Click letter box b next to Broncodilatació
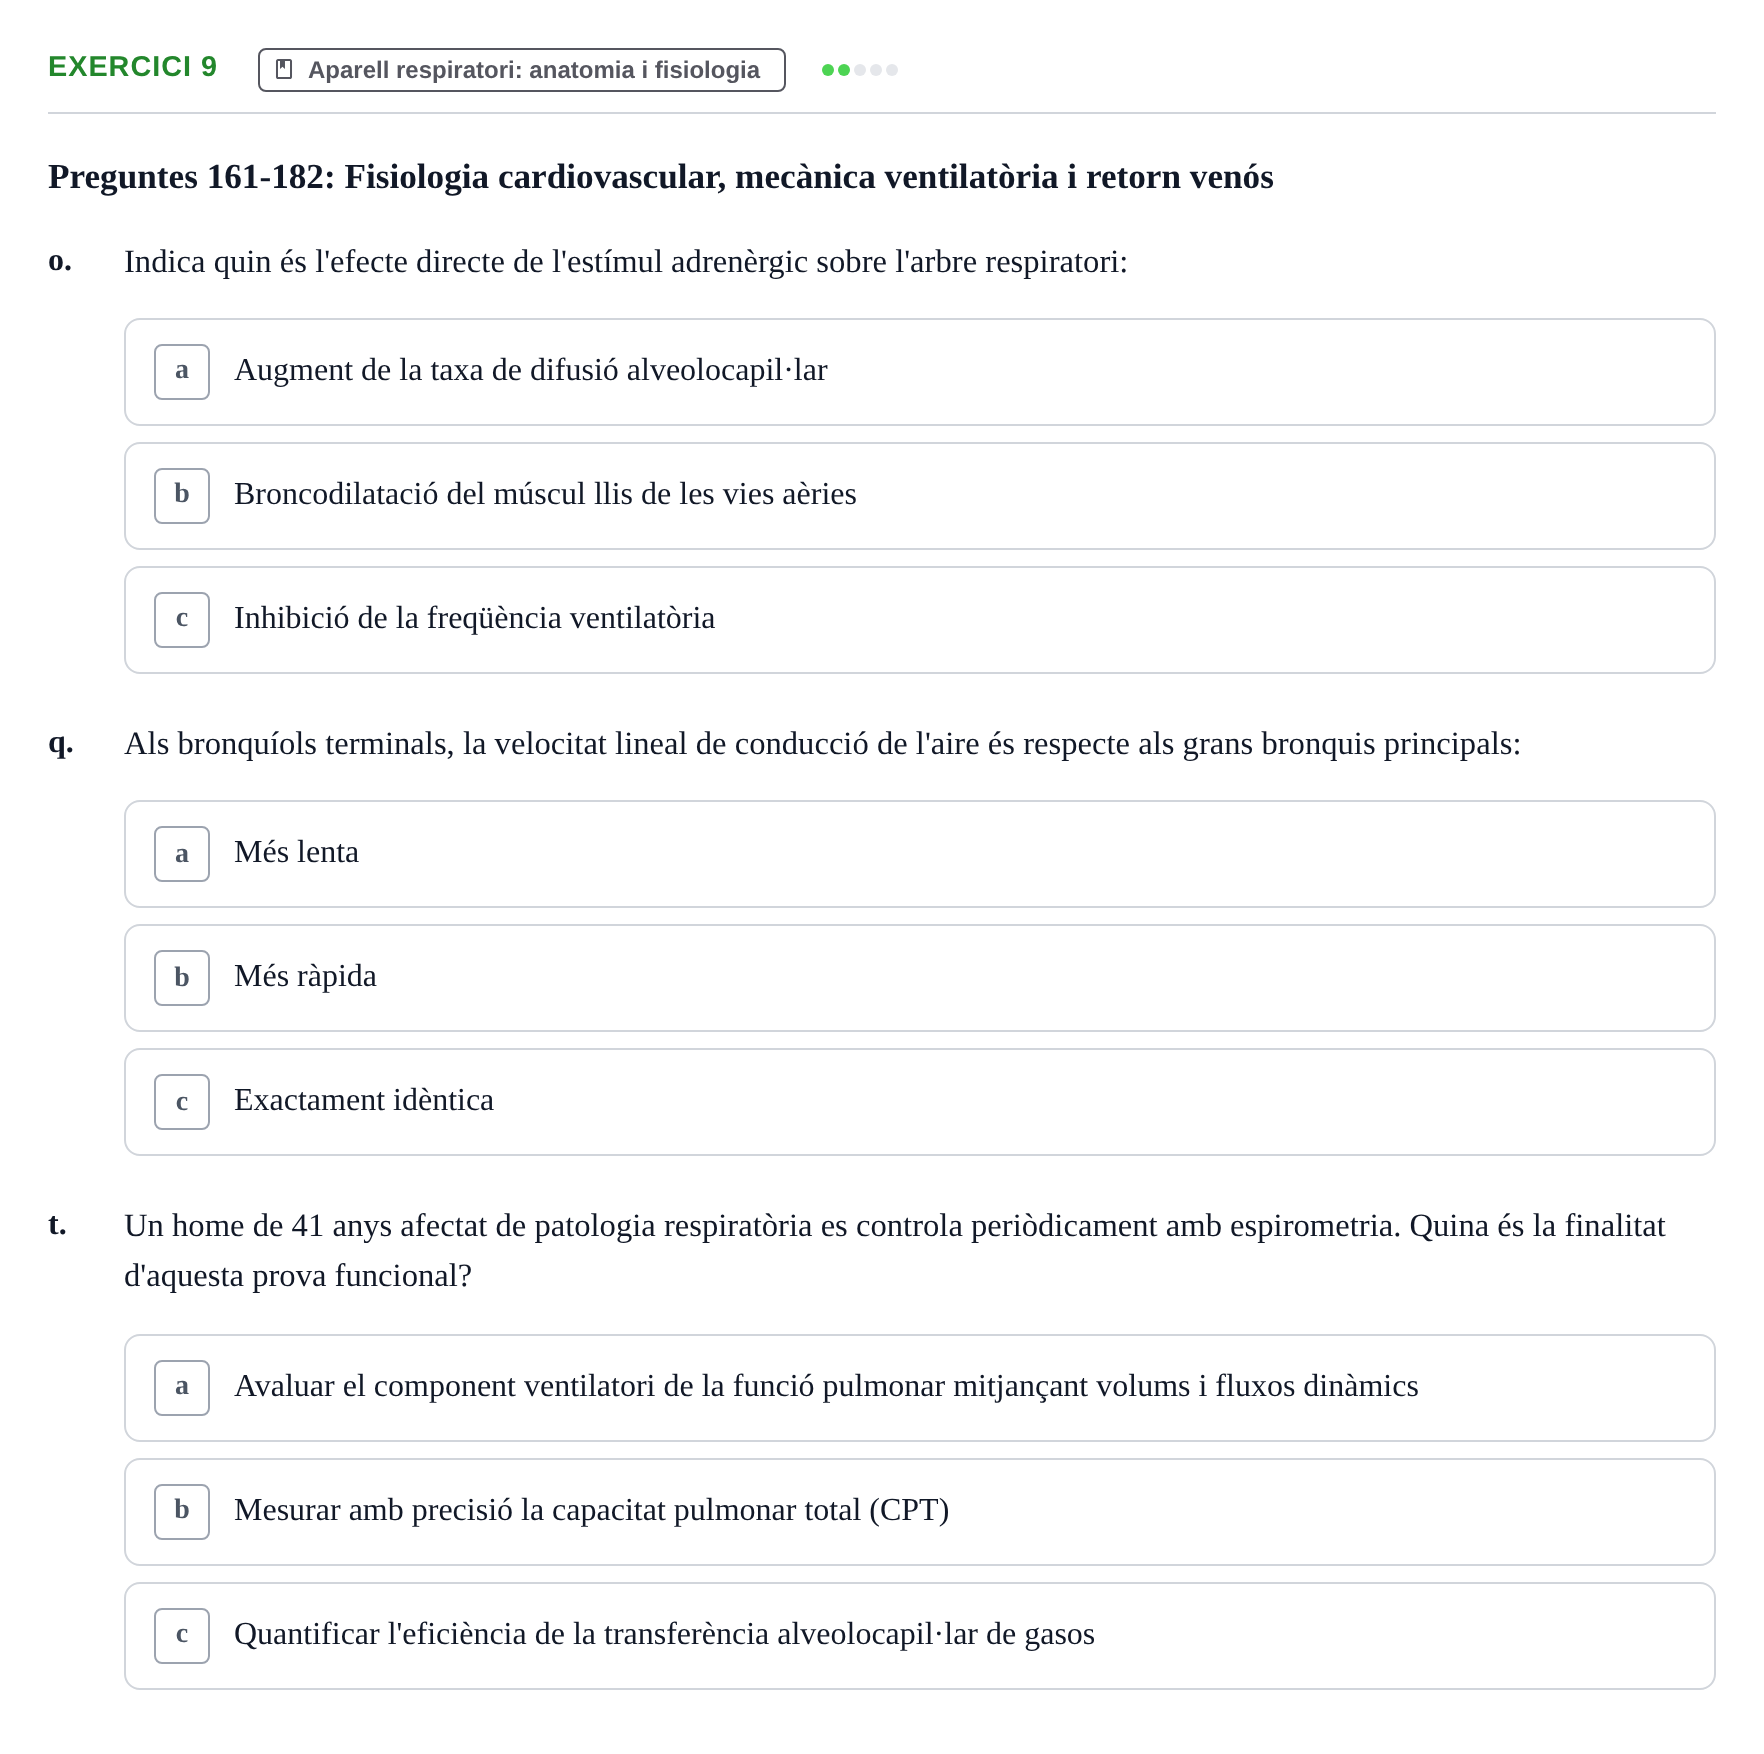Viewport: 1764px width, 1754px height. 182,496
